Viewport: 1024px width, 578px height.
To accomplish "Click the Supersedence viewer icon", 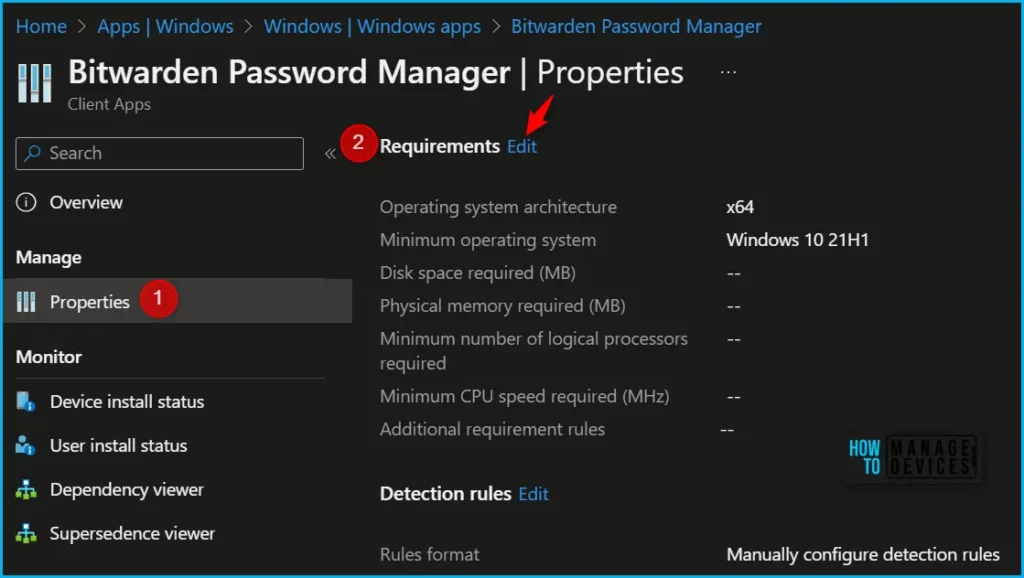I will point(26,534).
